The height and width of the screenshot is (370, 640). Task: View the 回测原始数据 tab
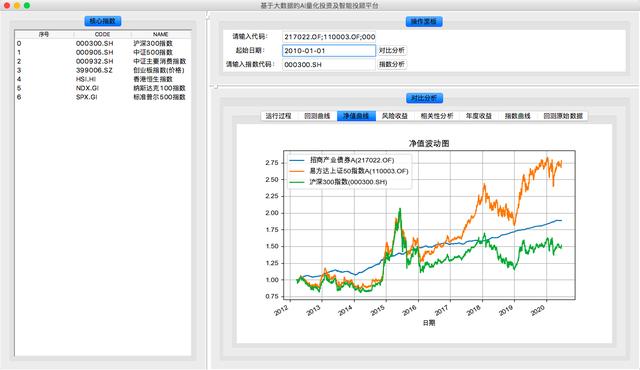click(x=563, y=116)
